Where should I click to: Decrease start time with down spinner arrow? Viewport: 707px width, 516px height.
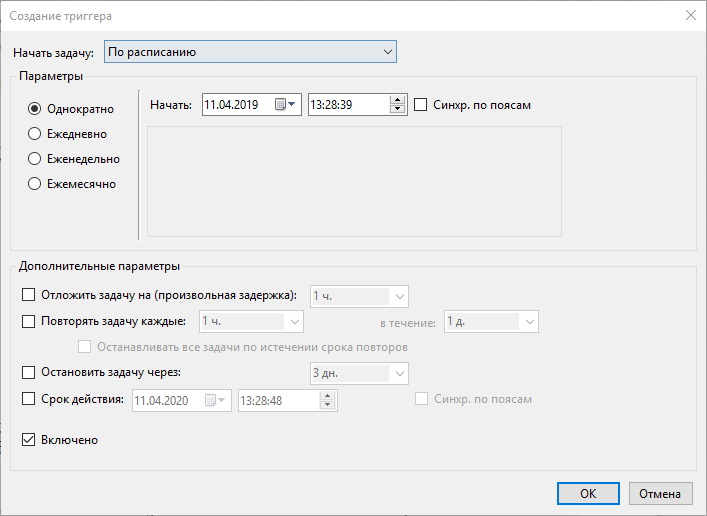[x=397, y=109]
